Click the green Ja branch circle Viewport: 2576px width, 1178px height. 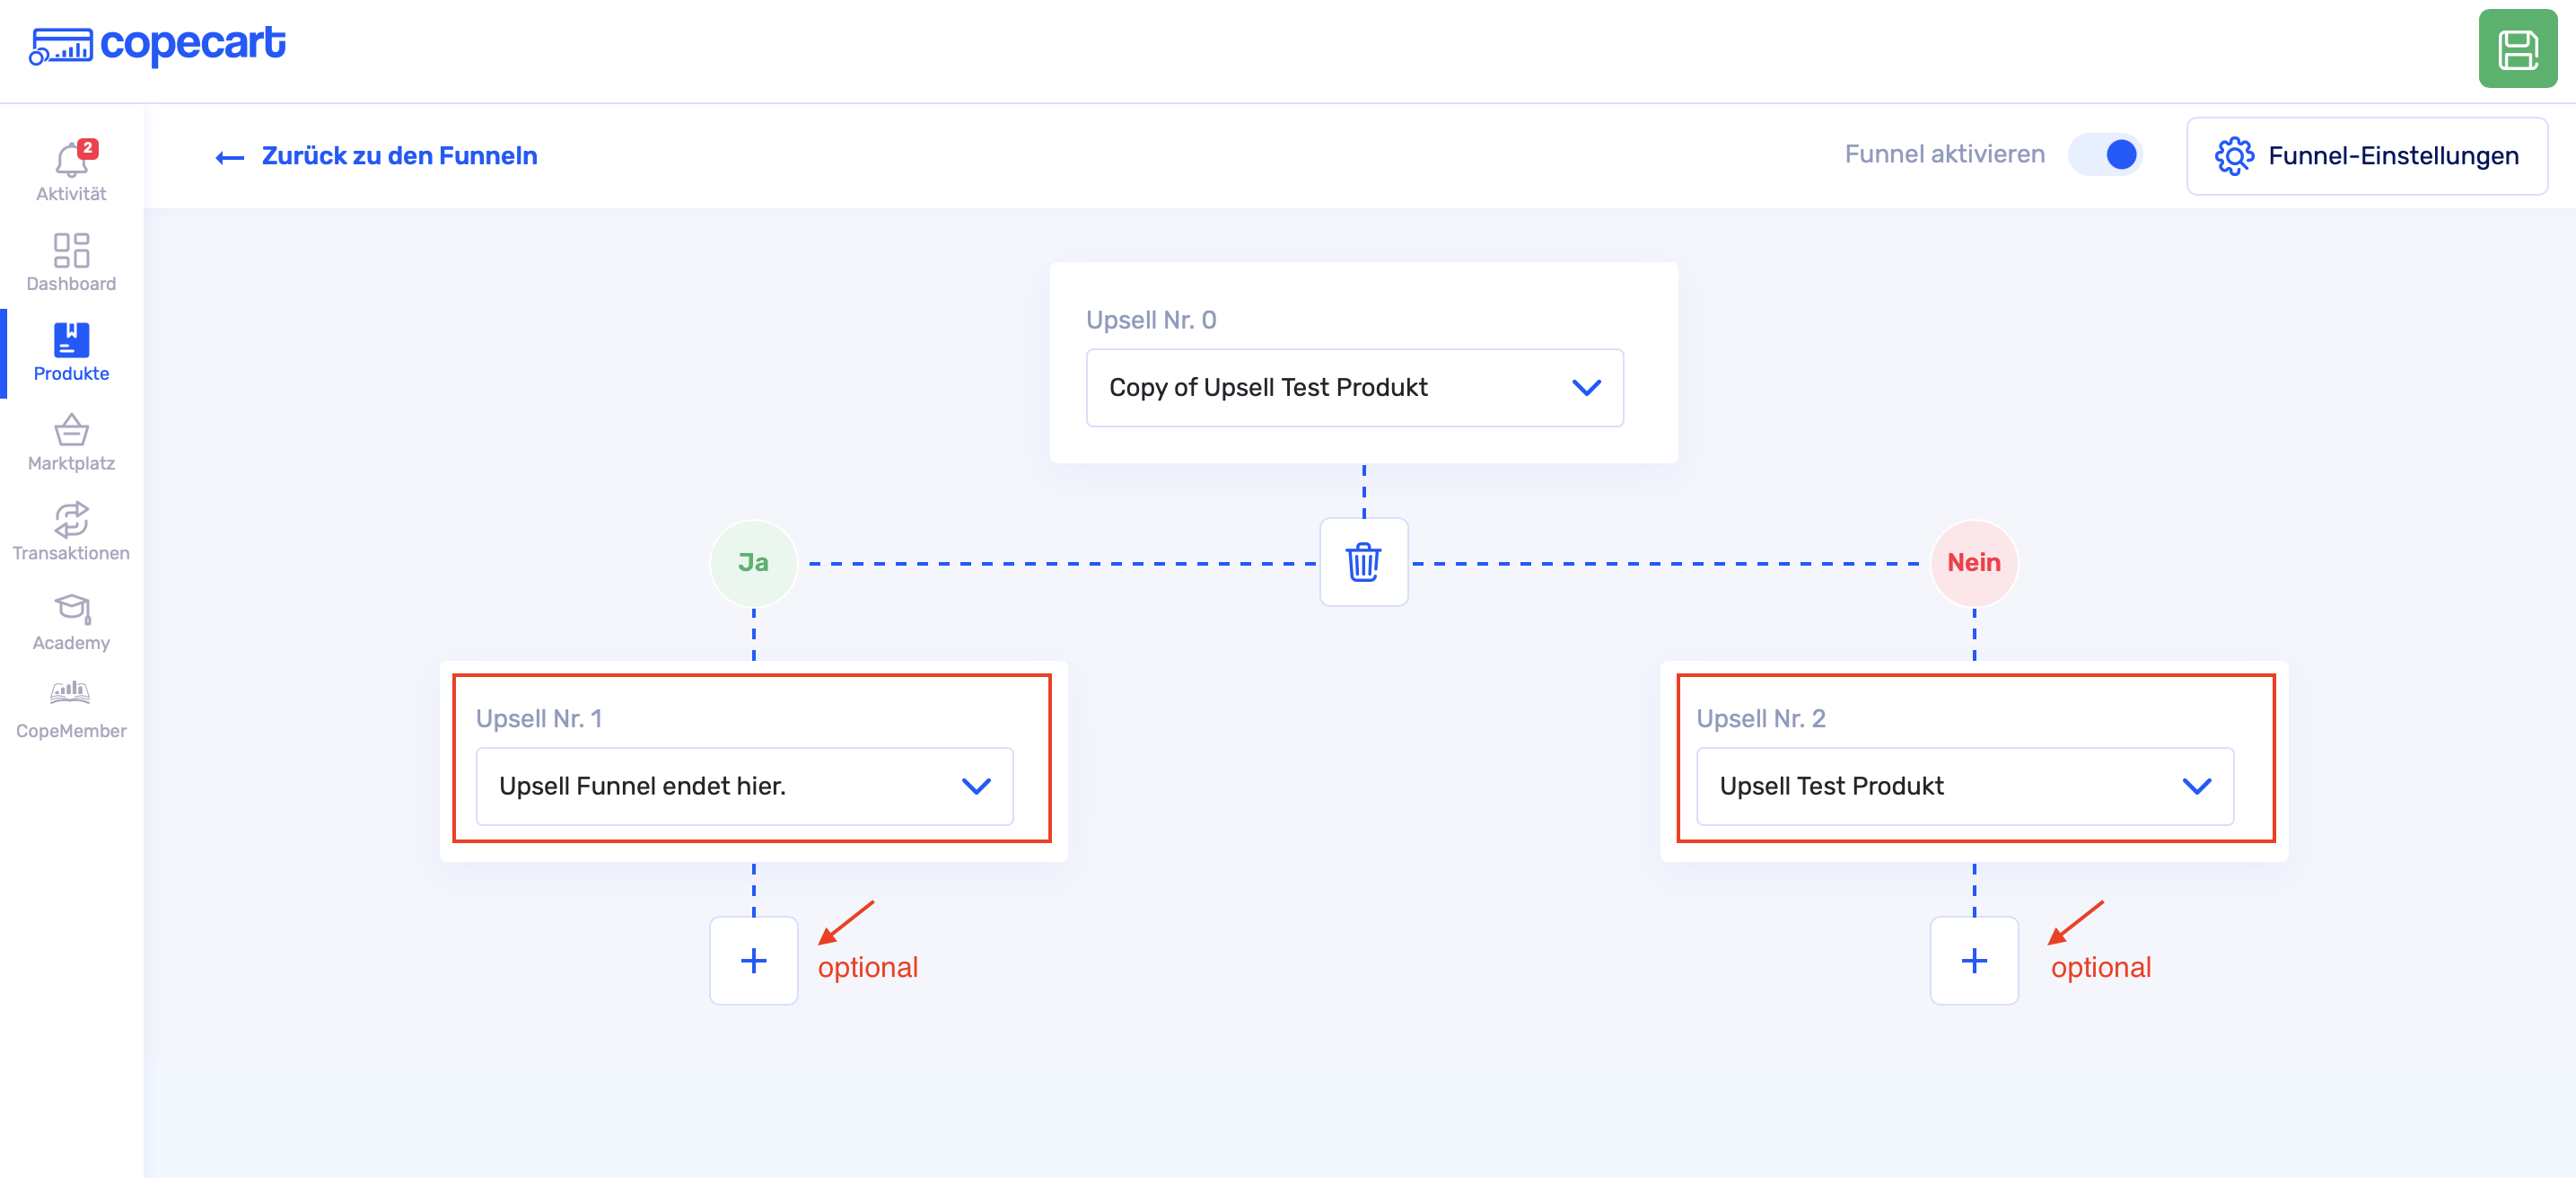tap(753, 563)
